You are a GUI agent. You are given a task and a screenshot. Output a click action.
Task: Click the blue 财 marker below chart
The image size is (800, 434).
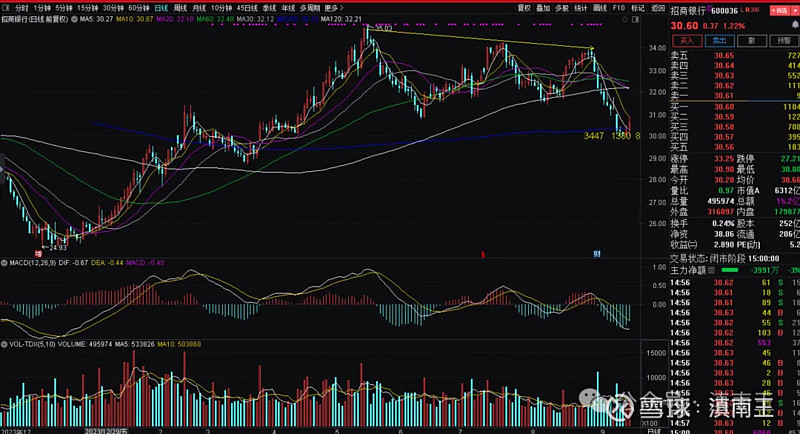point(596,253)
